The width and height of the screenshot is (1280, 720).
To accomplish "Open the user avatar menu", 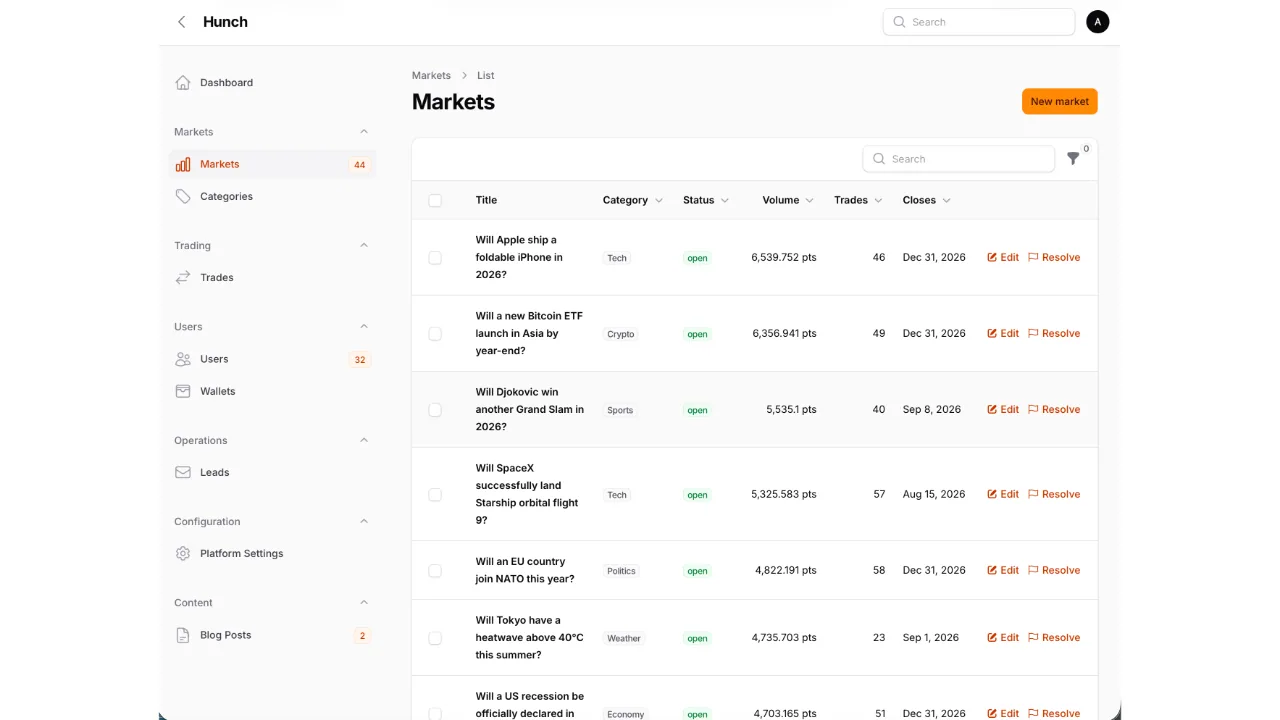I will tap(1097, 22).
